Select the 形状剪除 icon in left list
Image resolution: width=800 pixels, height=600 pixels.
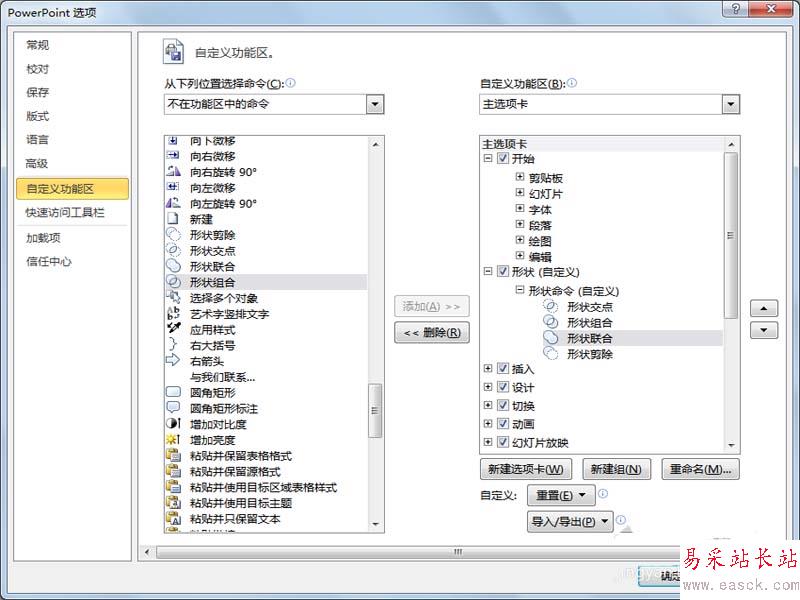[x=173, y=235]
